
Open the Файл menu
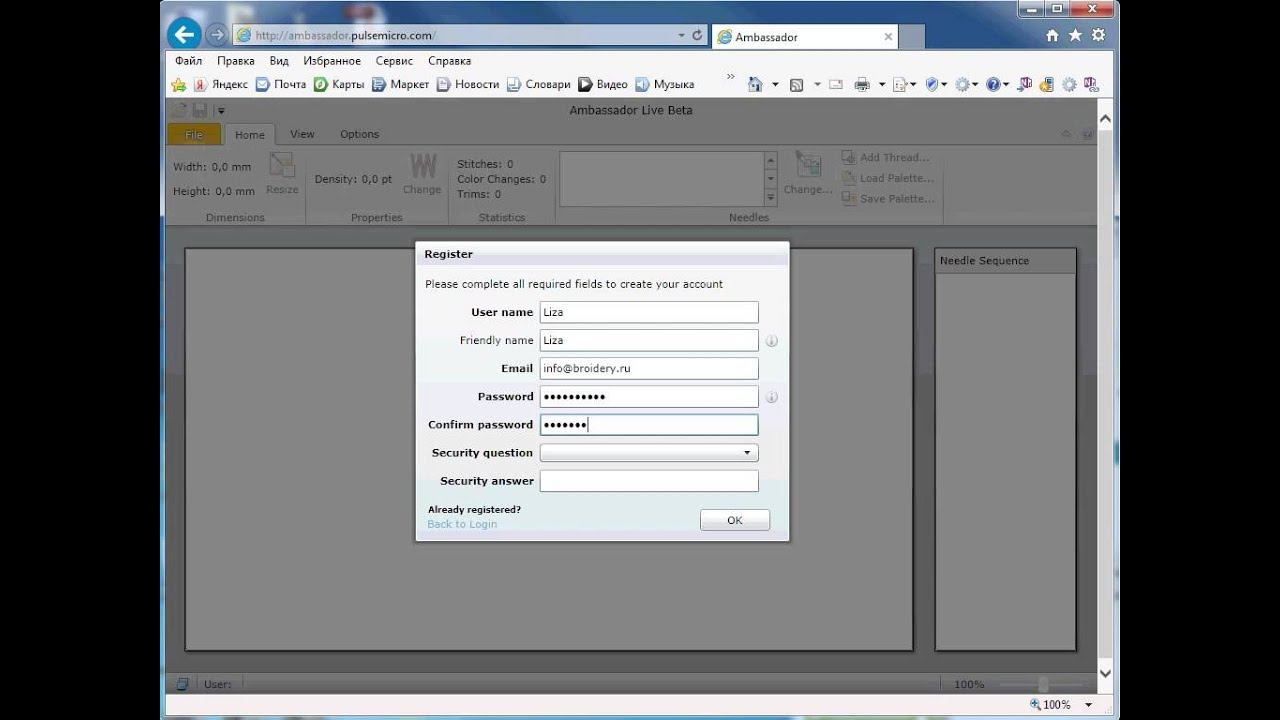point(188,61)
